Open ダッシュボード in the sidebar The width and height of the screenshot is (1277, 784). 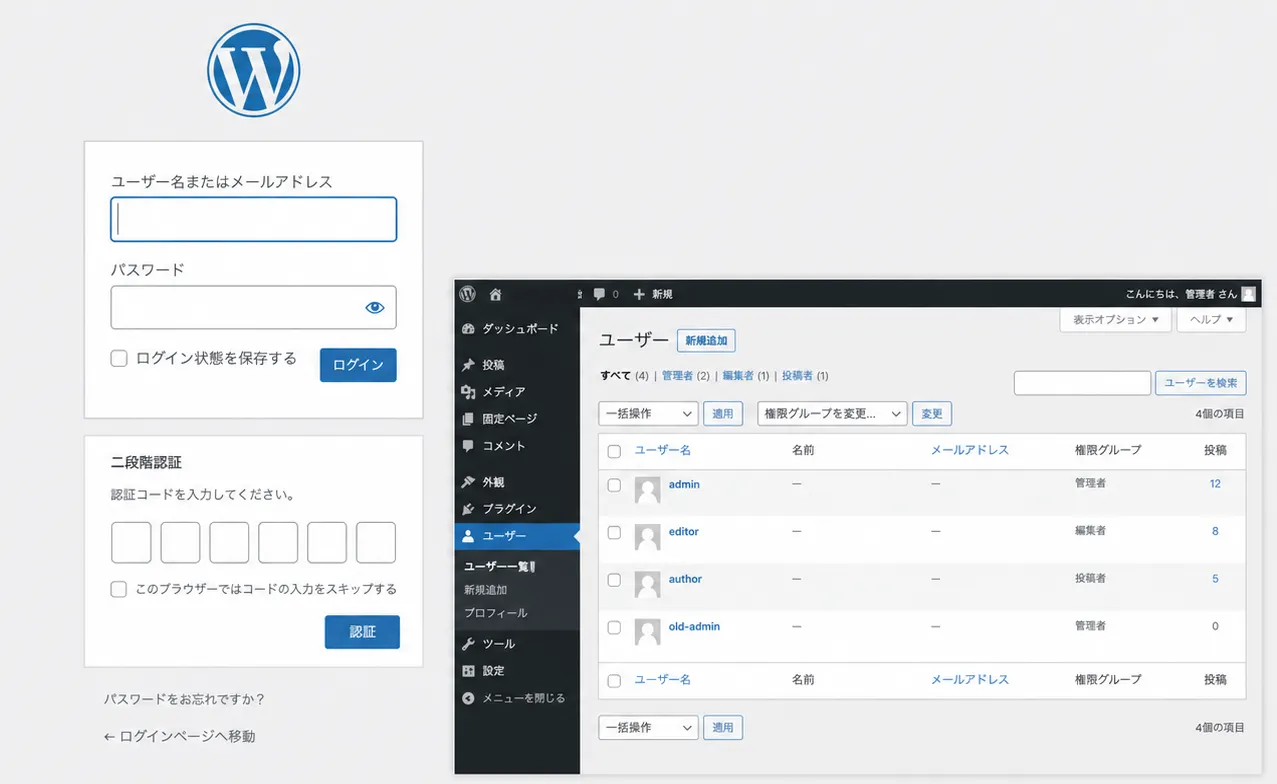coord(517,328)
